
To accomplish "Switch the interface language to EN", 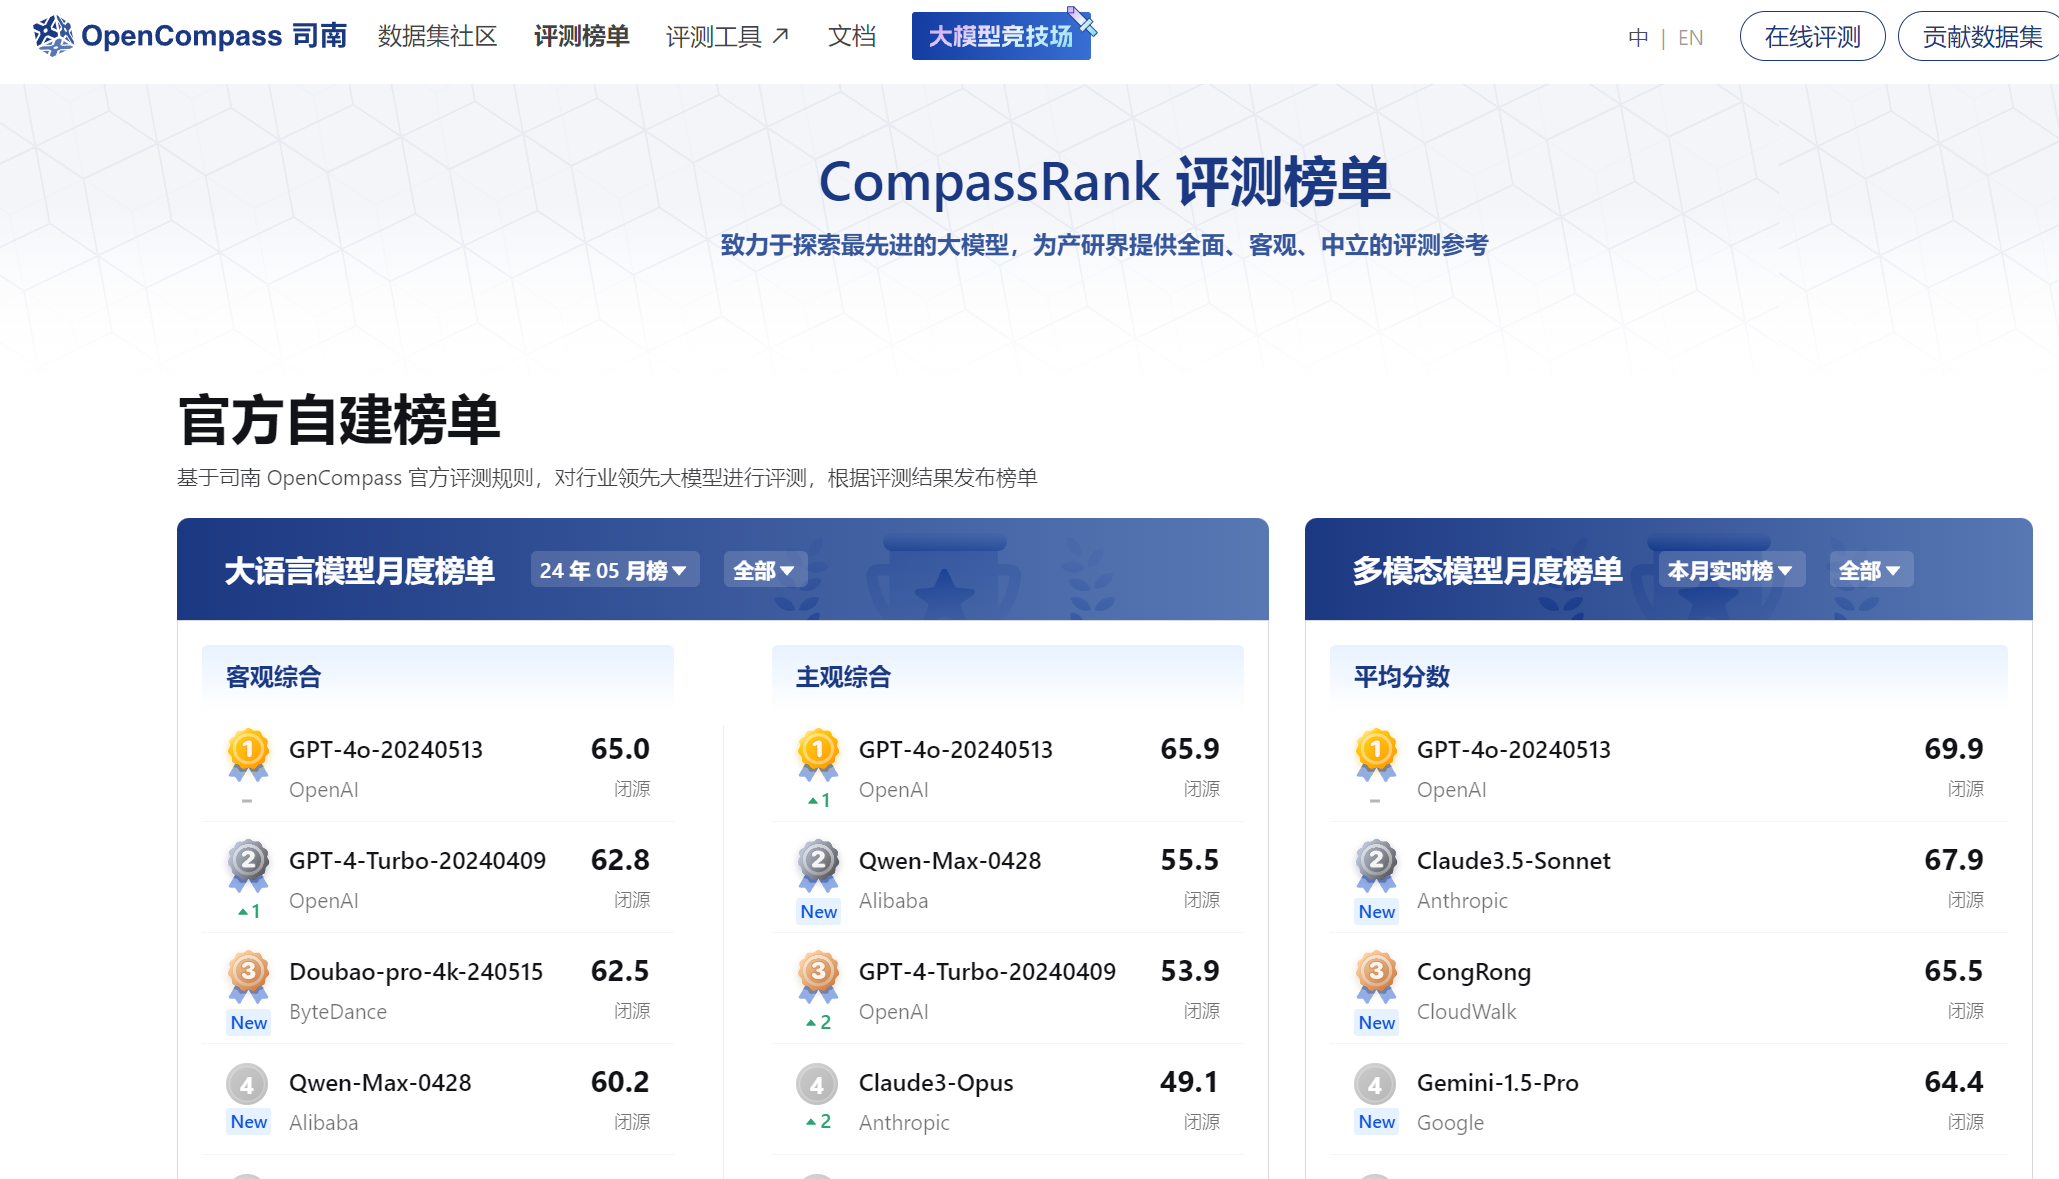I will click(x=1691, y=37).
